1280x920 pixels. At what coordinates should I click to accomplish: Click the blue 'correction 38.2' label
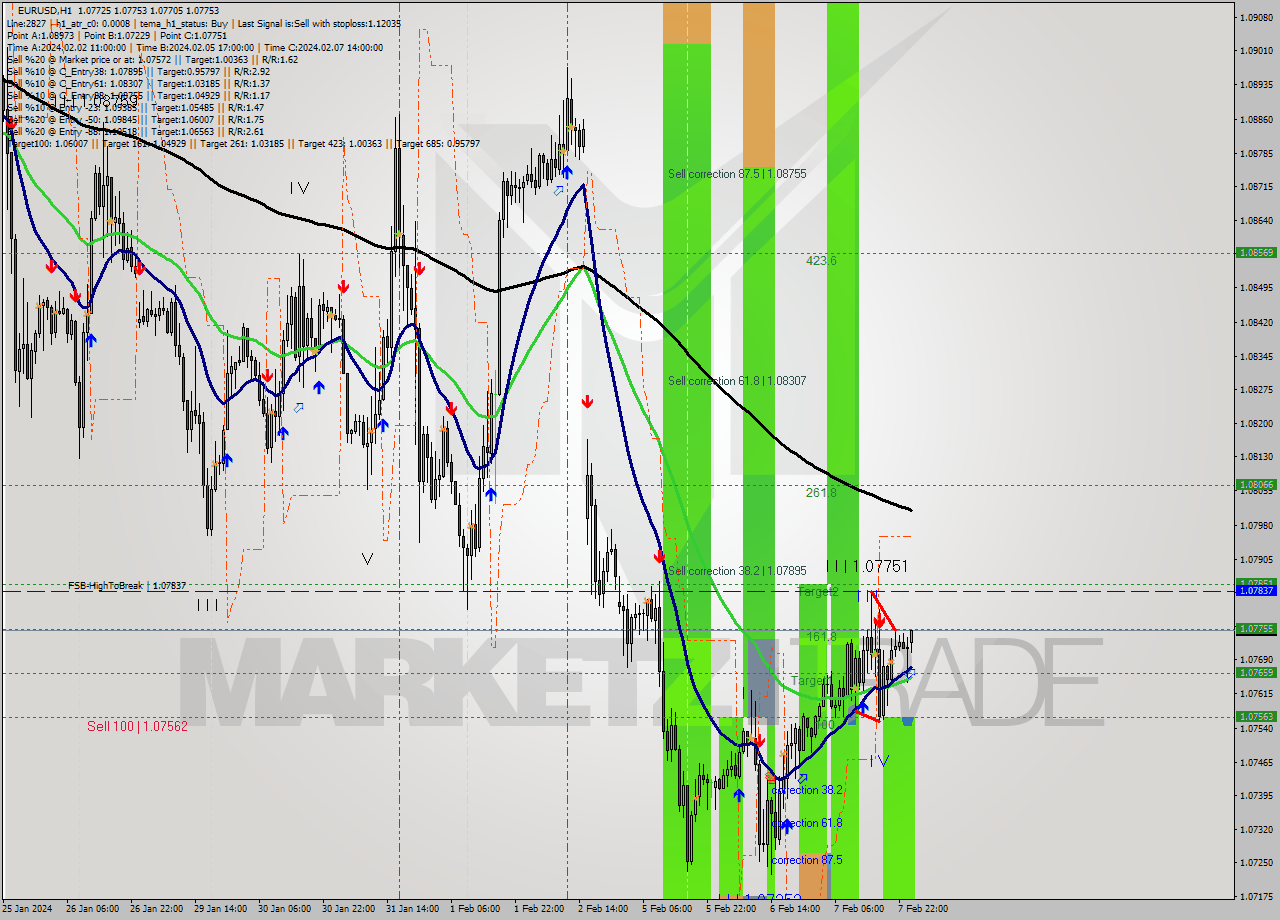point(807,790)
